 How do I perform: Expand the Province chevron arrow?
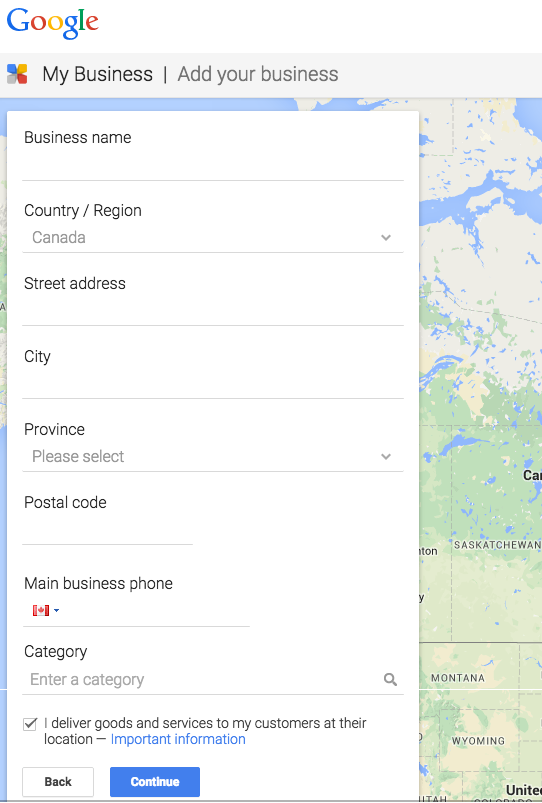[x=386, y=456]
